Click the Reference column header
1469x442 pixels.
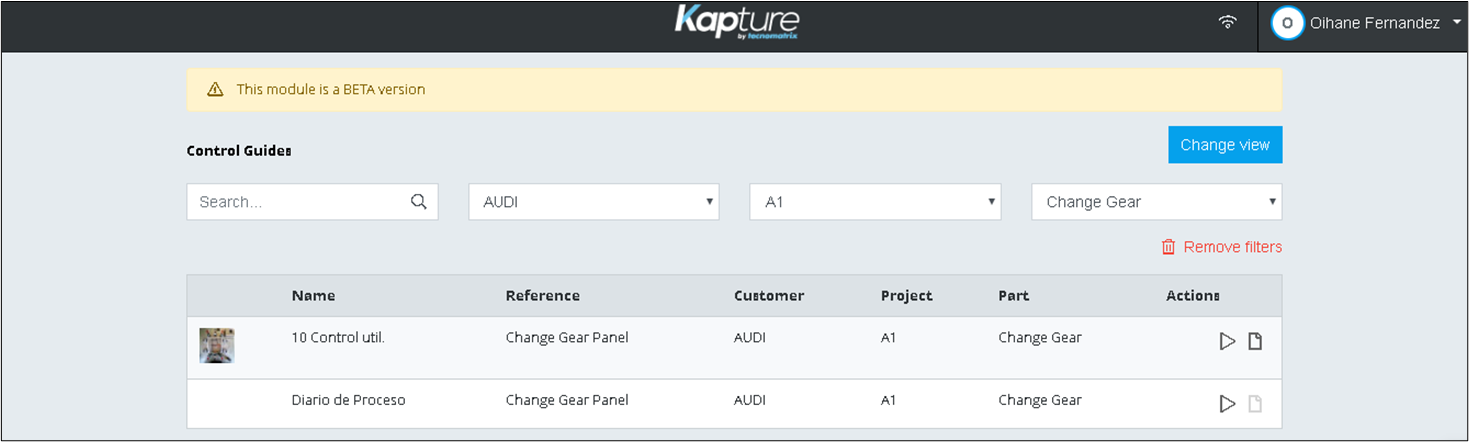[542, 296]
